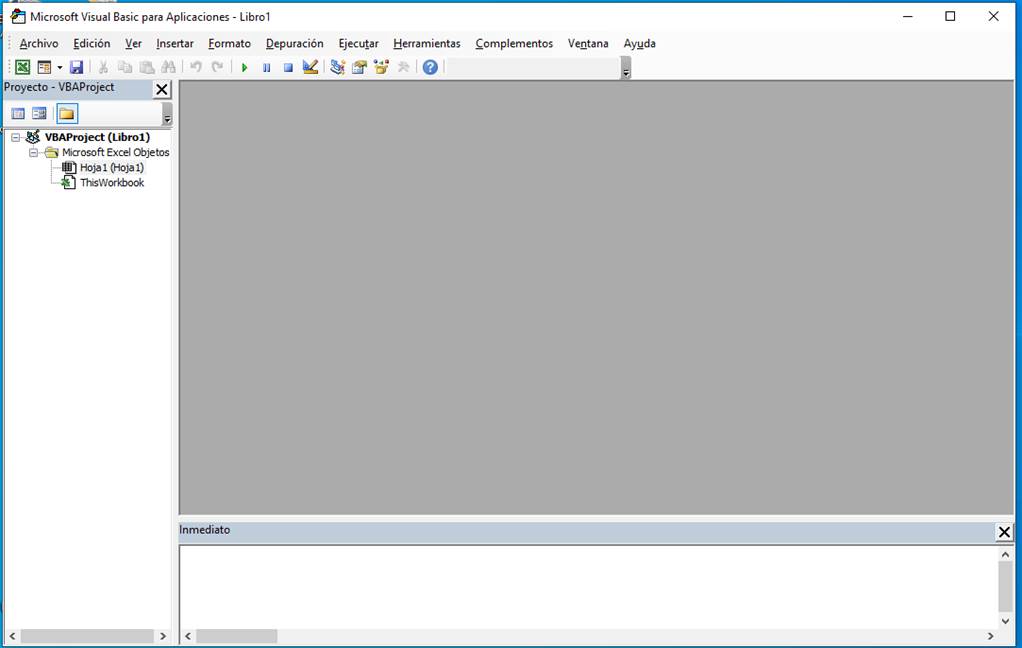The image size is (1022, 648).
Task: Click Inmediato scrollbar down arrow
Action: pyautogui.click(x=1005, y=621)
